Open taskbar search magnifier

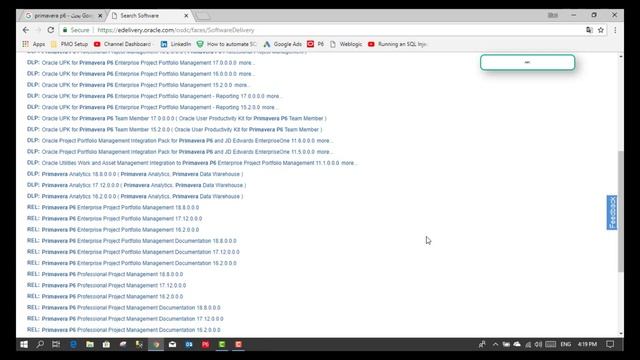coord(40,344)
